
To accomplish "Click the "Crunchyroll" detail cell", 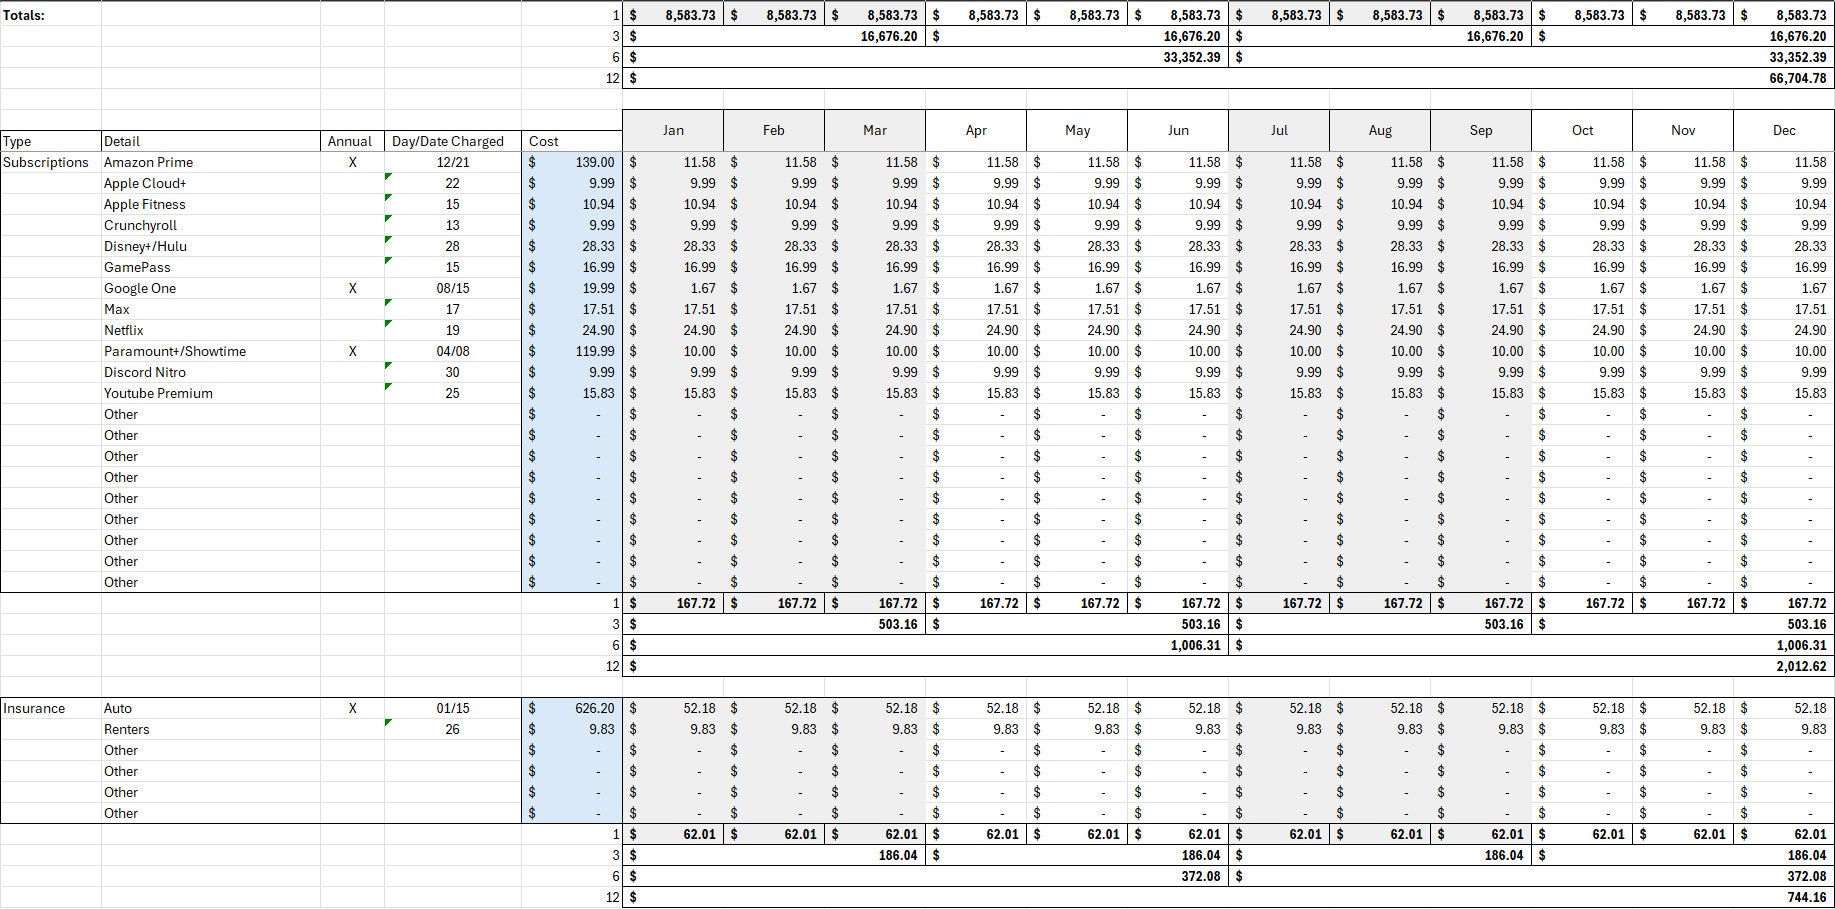I will pos(210,225).
